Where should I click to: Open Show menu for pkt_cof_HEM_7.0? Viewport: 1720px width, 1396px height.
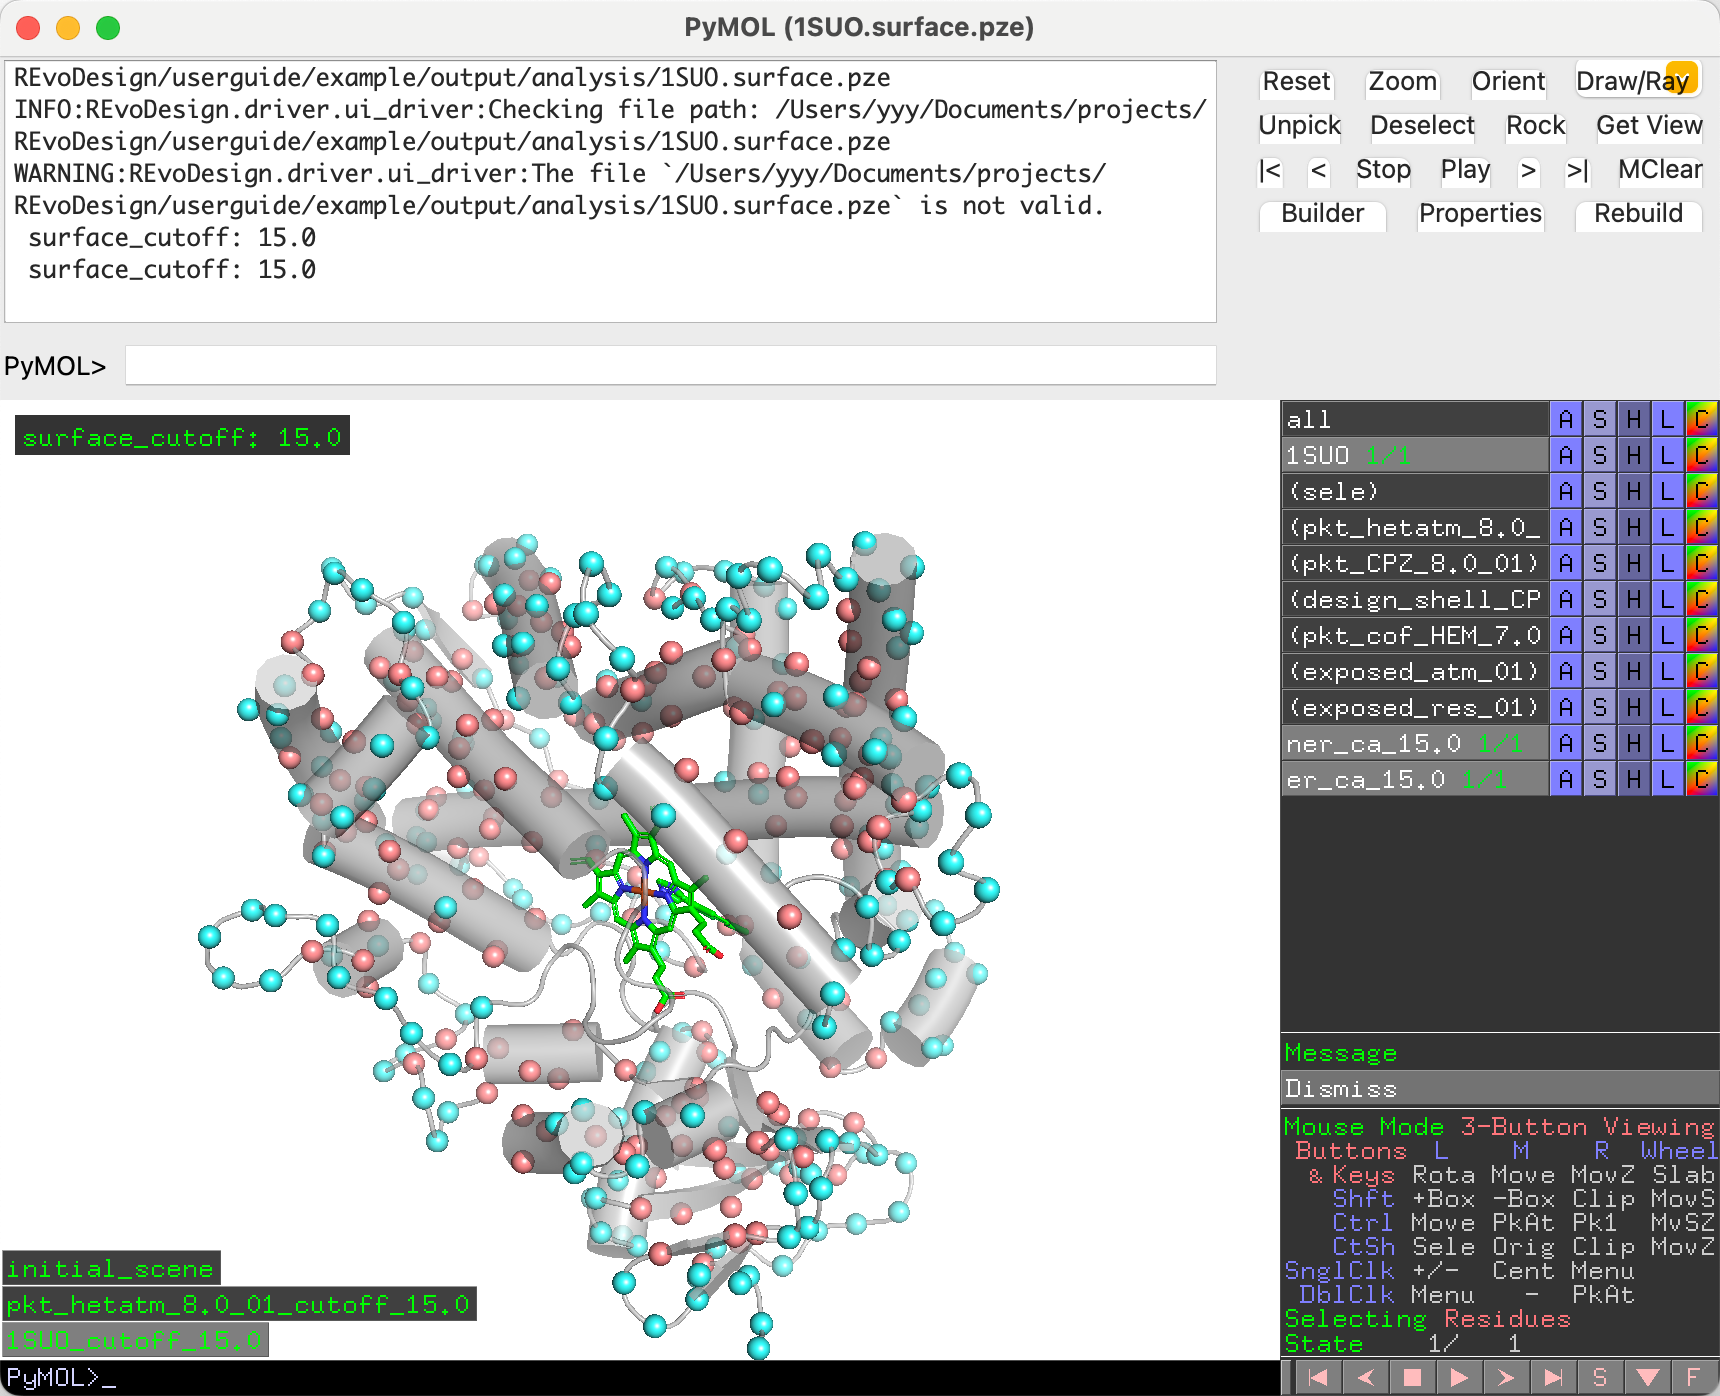[1600, 635]
